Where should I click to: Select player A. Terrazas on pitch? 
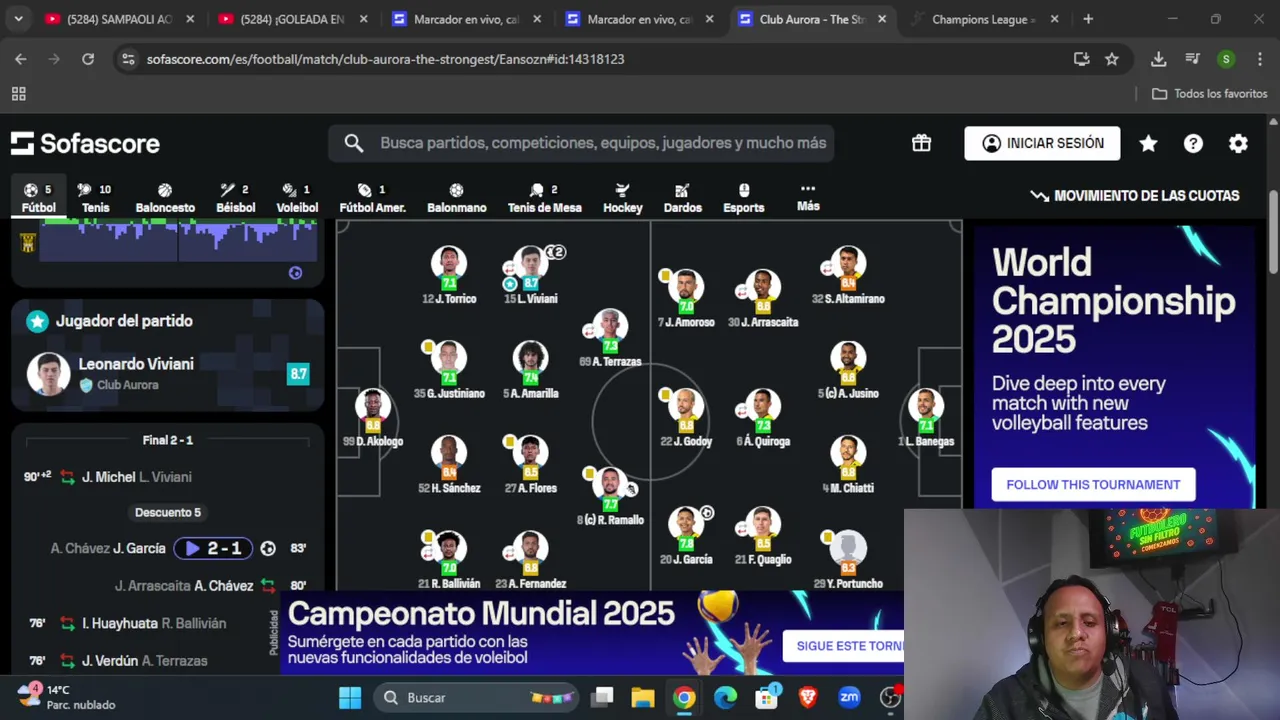coord(610,338)
